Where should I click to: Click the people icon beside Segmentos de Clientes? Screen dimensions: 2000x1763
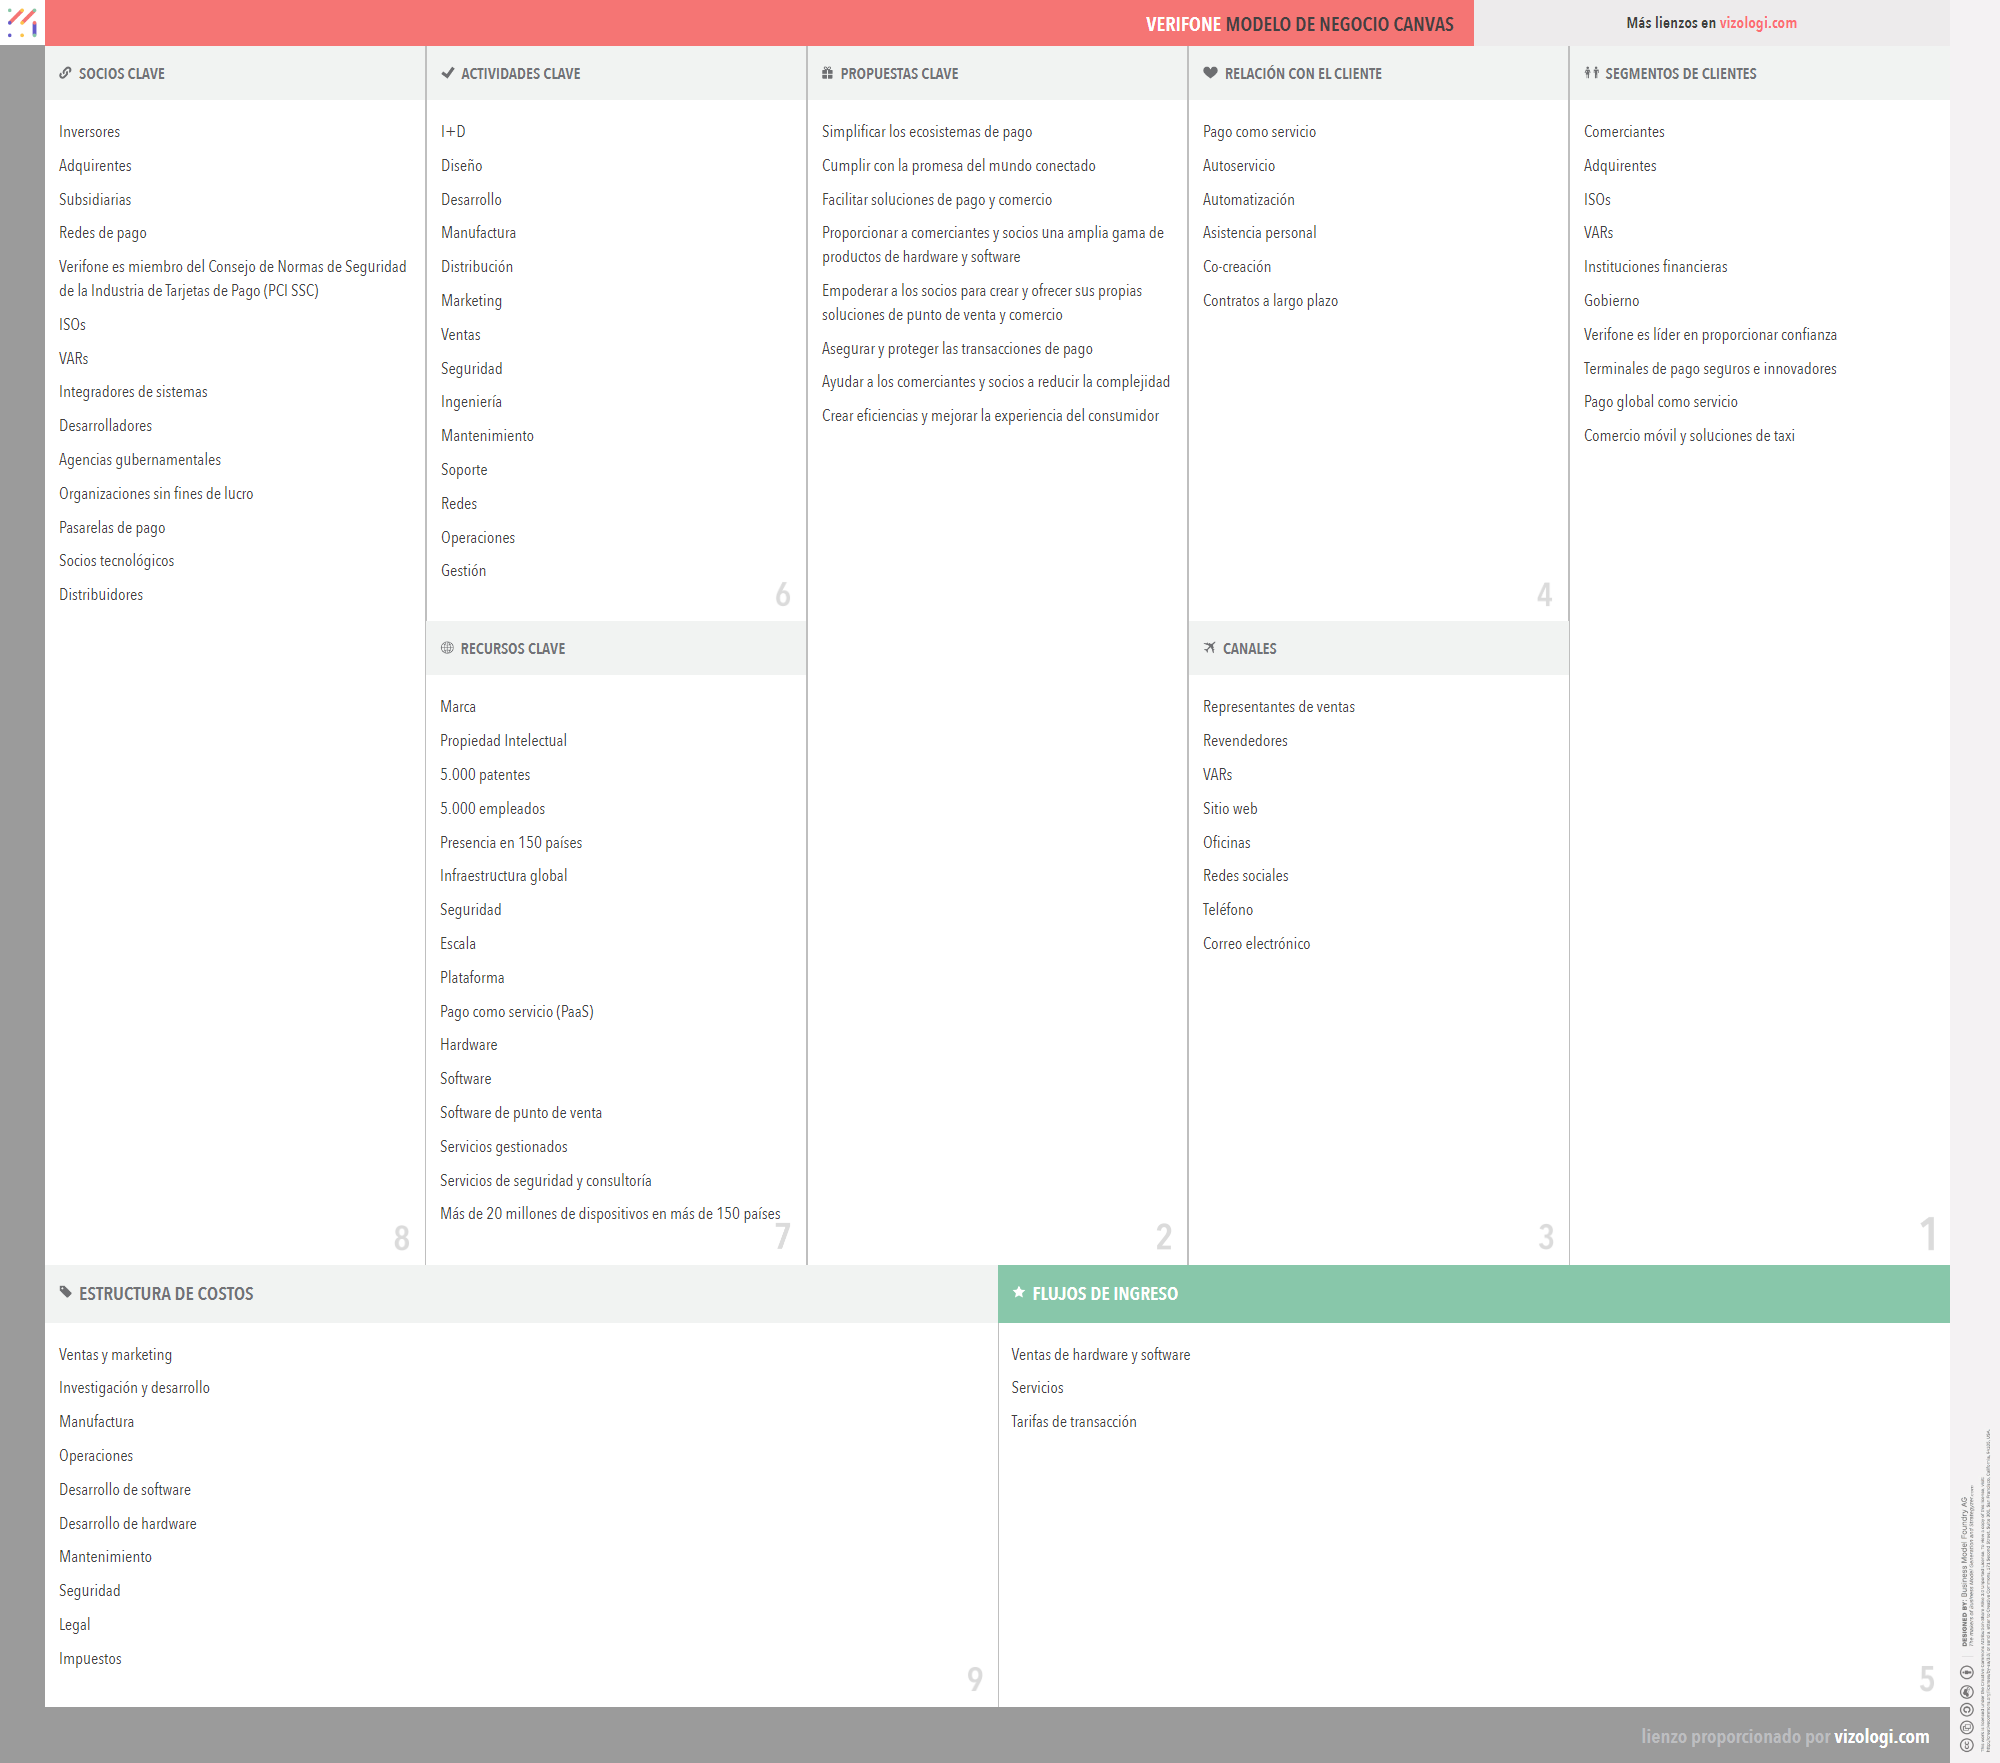coord(1591,73)
